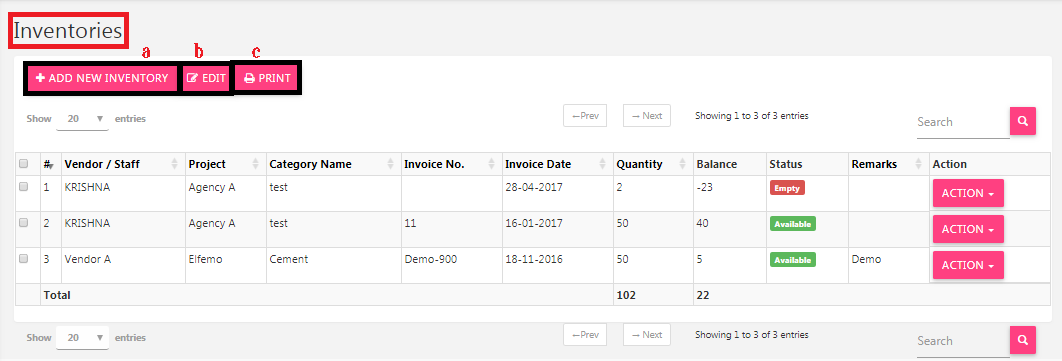Click the bottom search magnifier icon button
The width and height of the screenshot is (1062, 361).
[x=1023, y=340]
